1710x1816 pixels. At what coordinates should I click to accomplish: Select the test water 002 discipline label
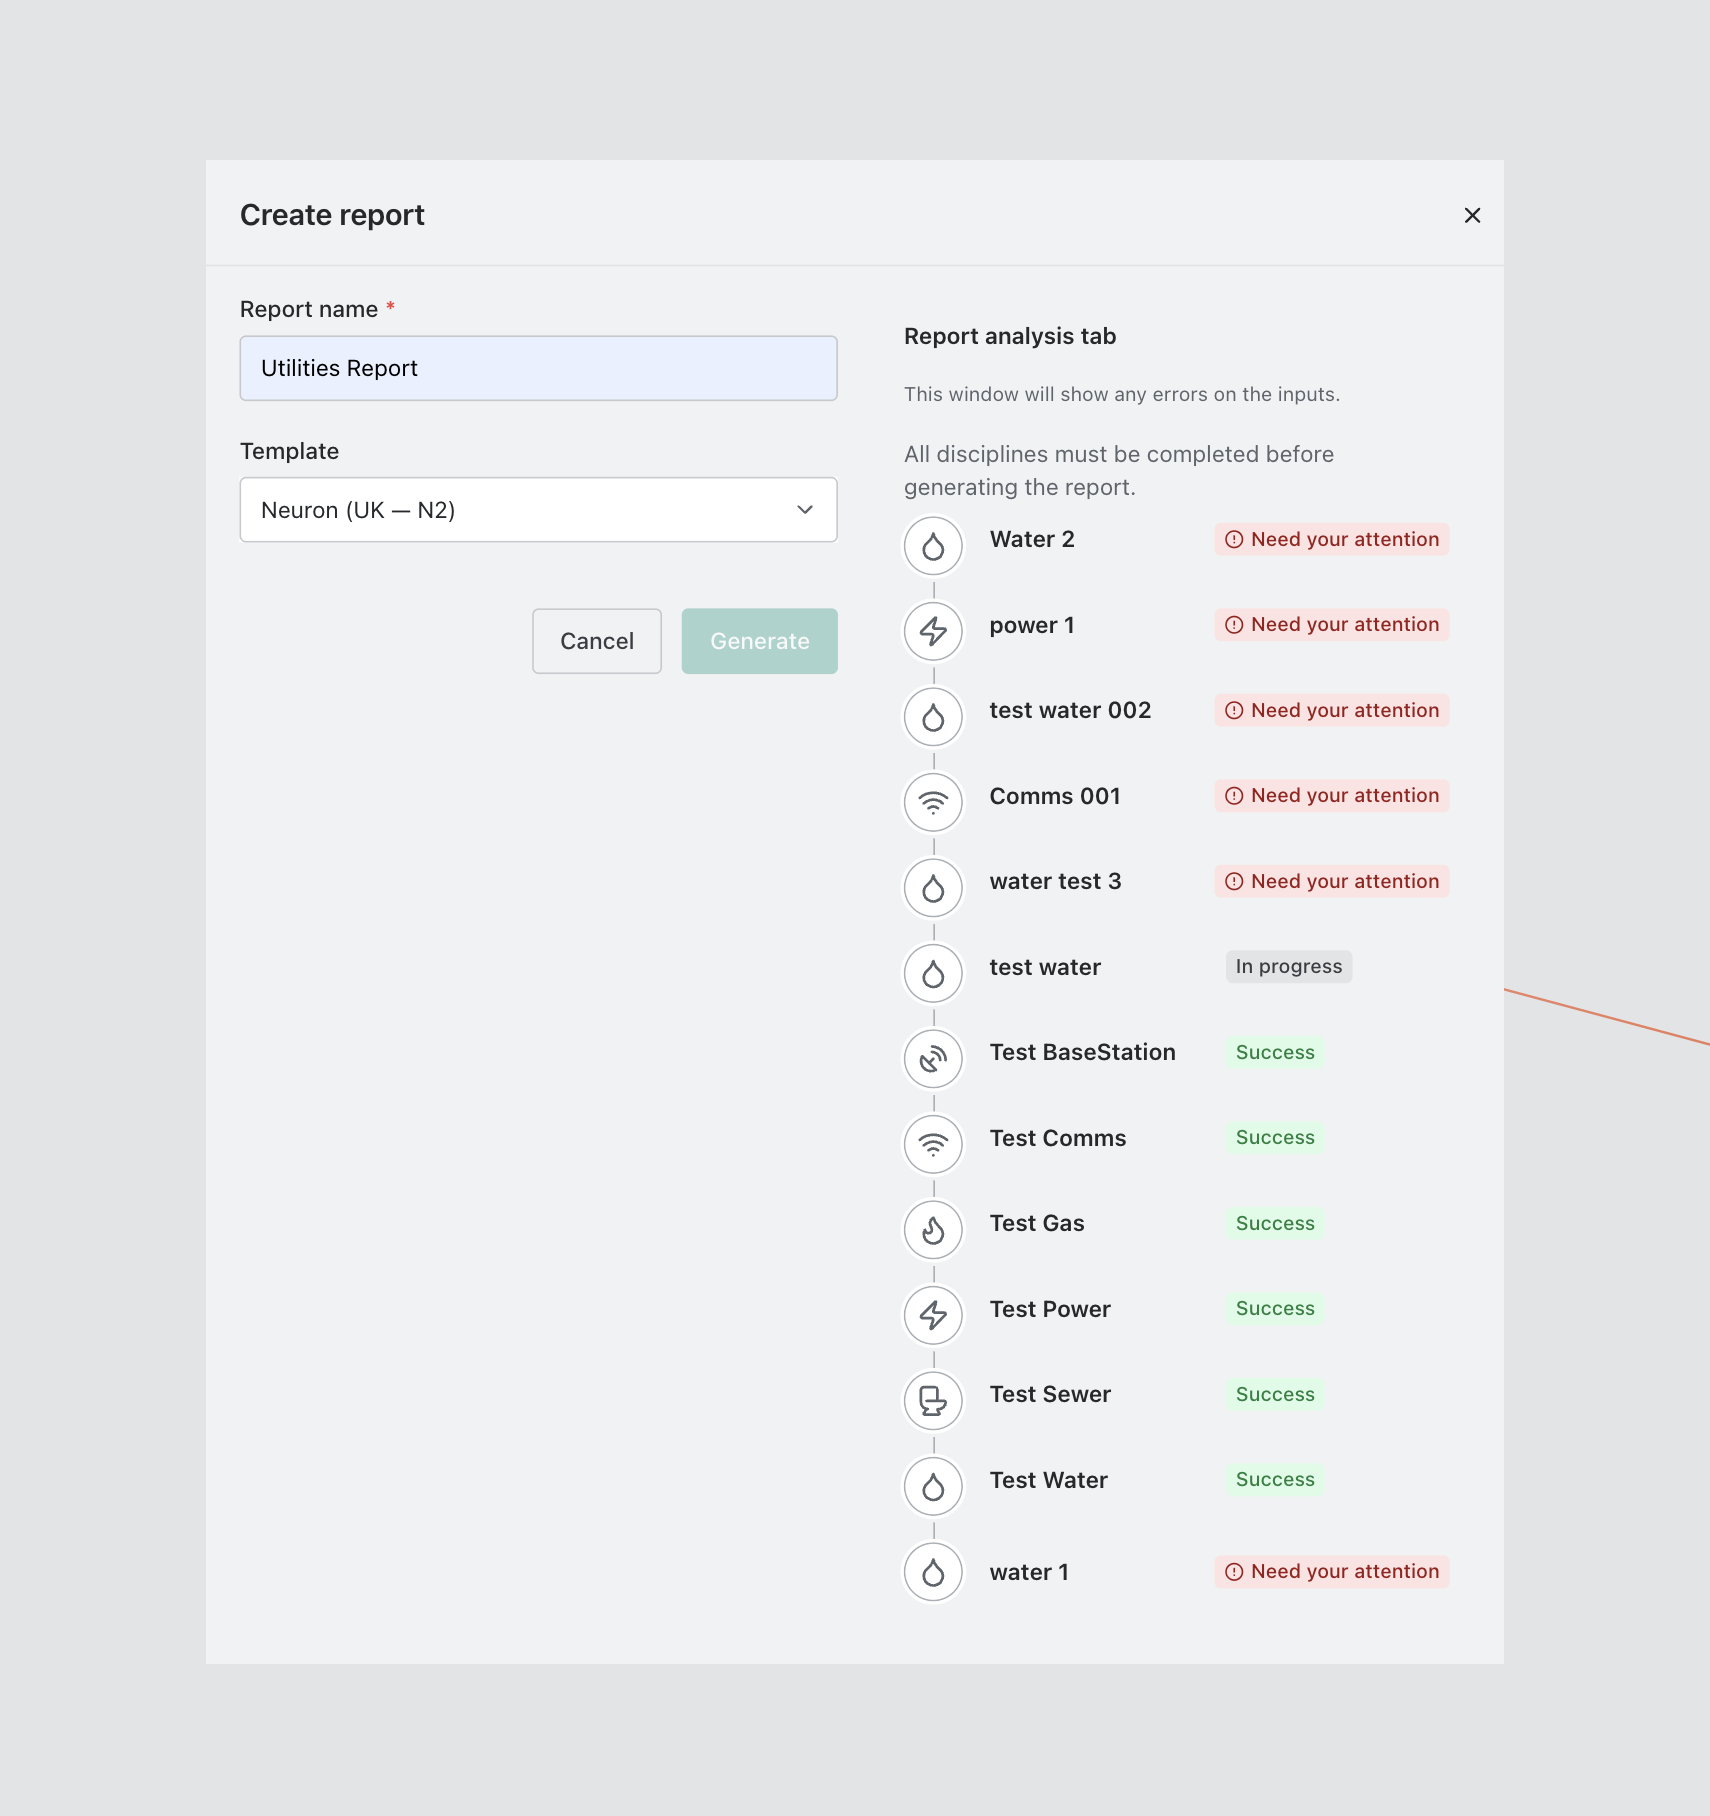pos(1070,710)
